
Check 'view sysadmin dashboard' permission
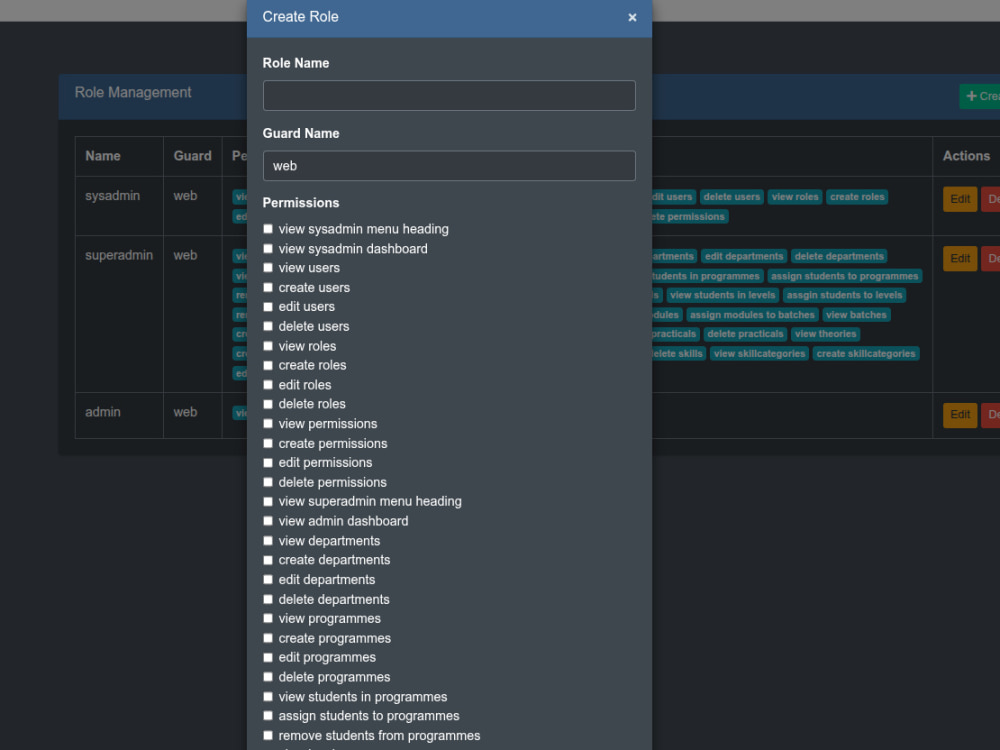[x=268, y=249]
